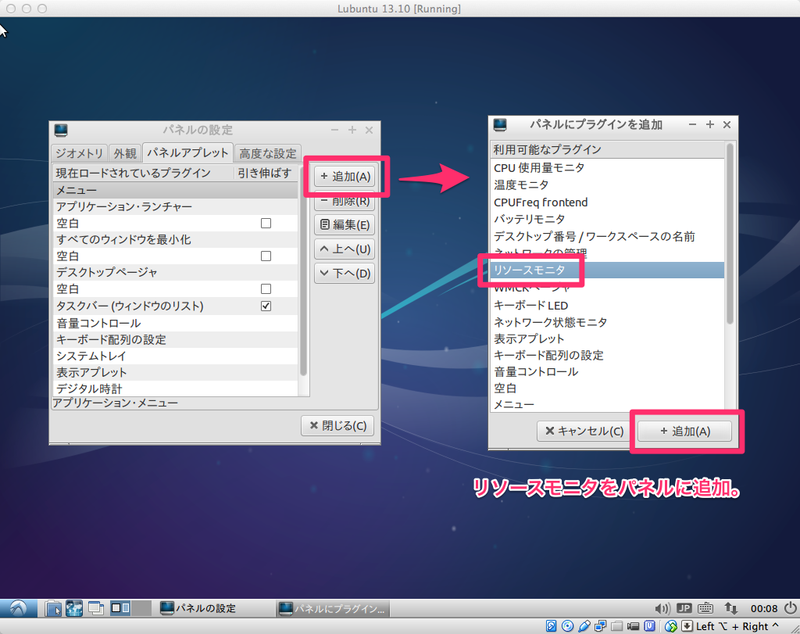Move plugin up with 上へ(U)
Viewport: 800px width, 634px height.
pos(345,249)
